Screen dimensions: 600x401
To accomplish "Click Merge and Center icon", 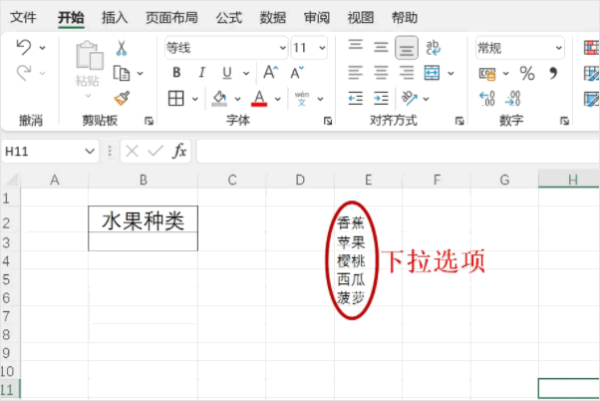I will (x=432, y=73).
